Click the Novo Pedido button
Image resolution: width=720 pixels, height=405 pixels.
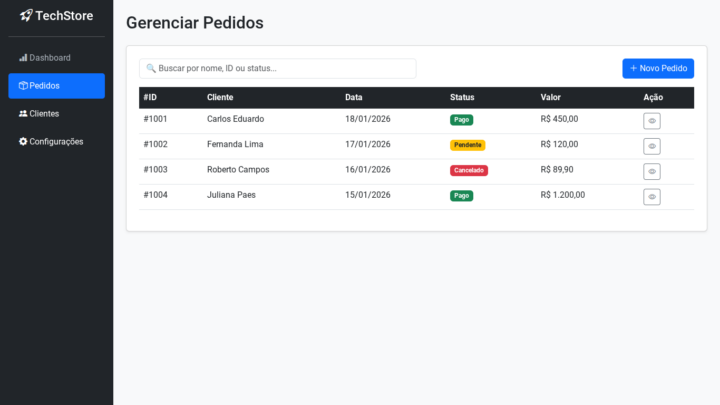pos(658,69)
